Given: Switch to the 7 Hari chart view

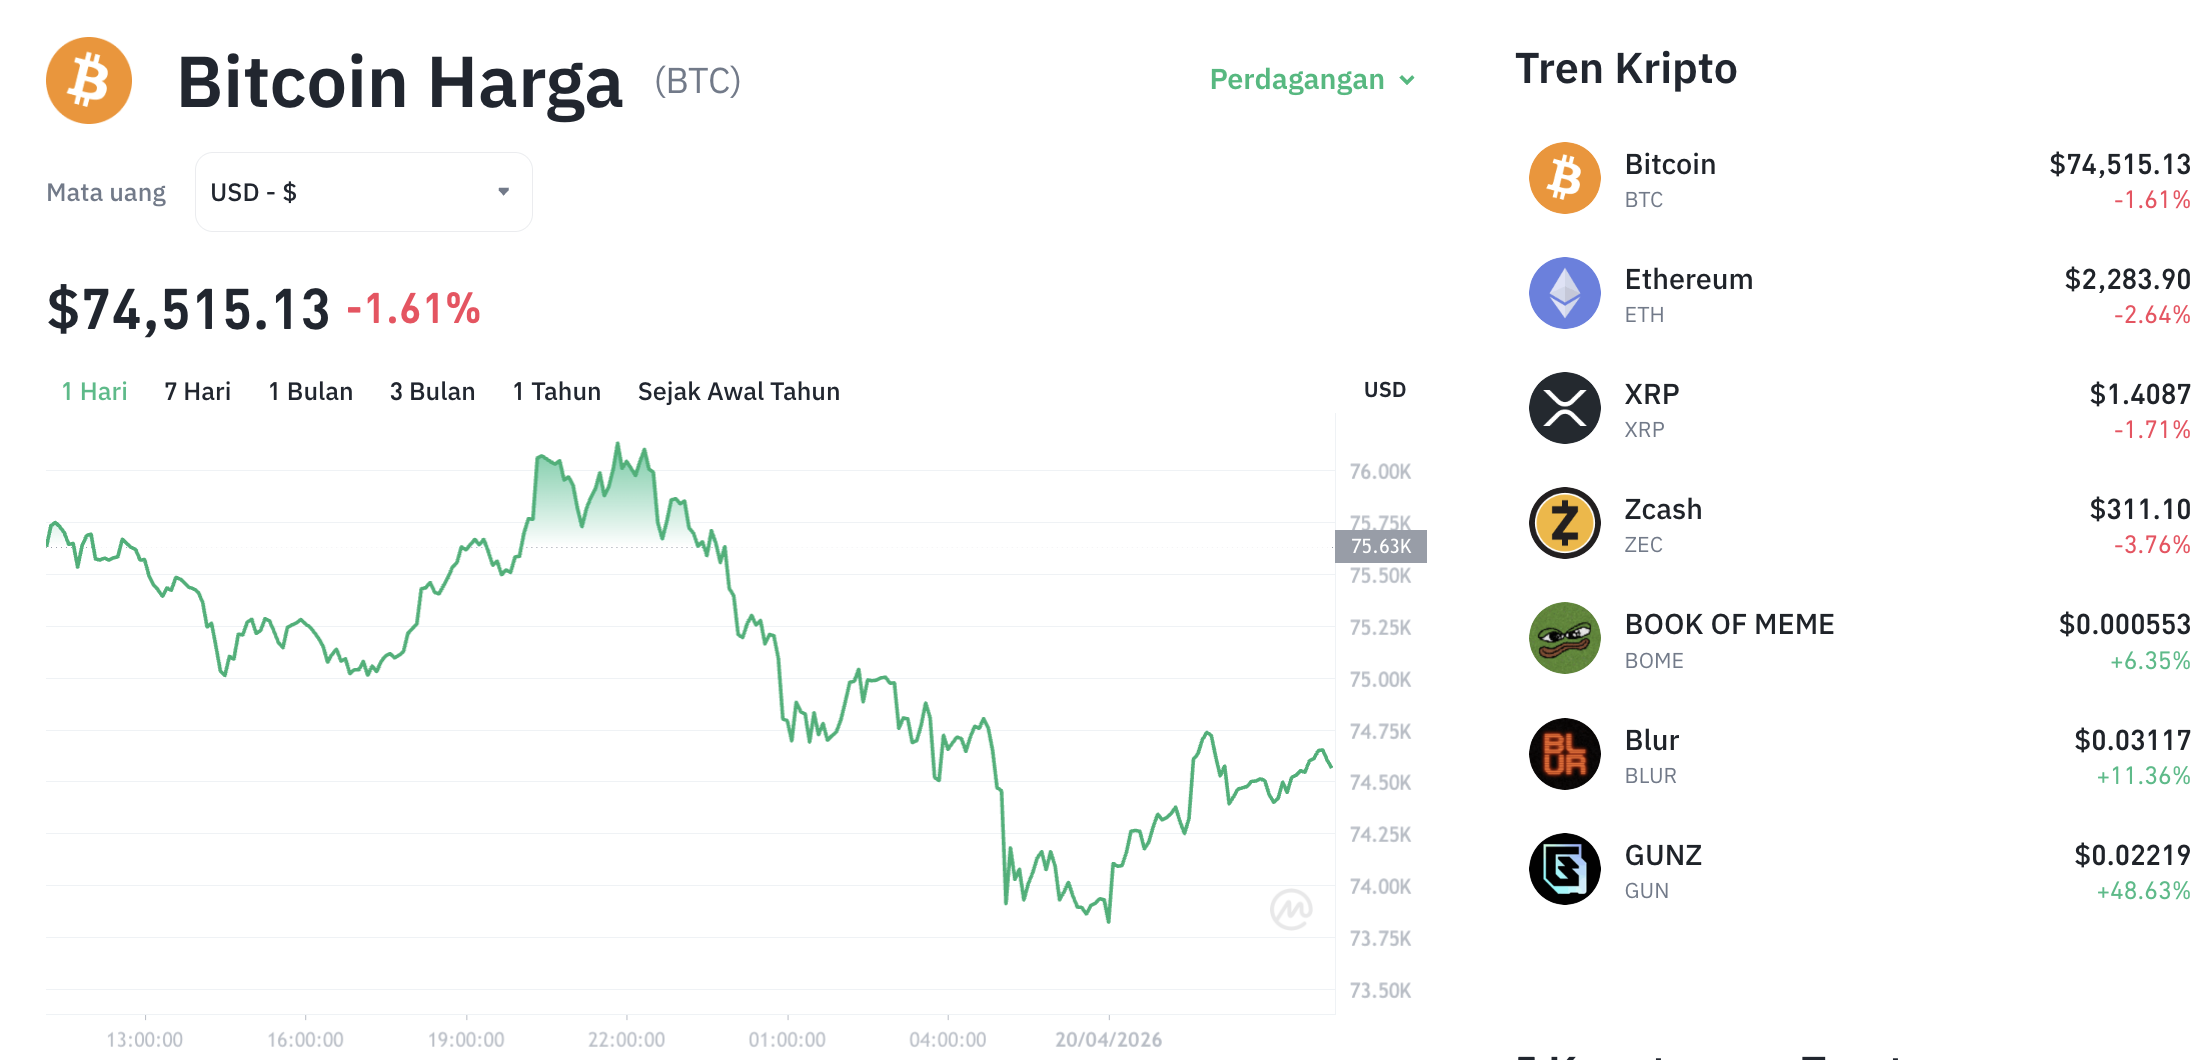Looking at the screenshot, I should [196, 391].
